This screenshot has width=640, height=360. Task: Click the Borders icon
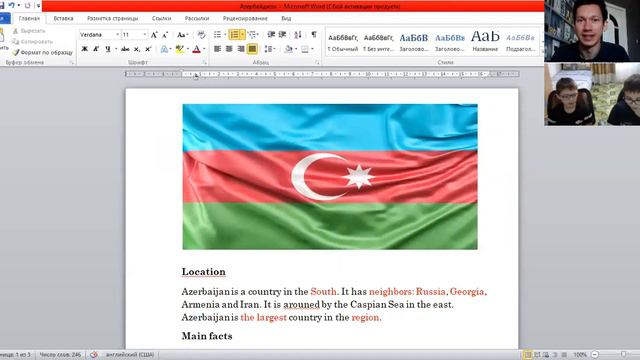tap(304, 49)
